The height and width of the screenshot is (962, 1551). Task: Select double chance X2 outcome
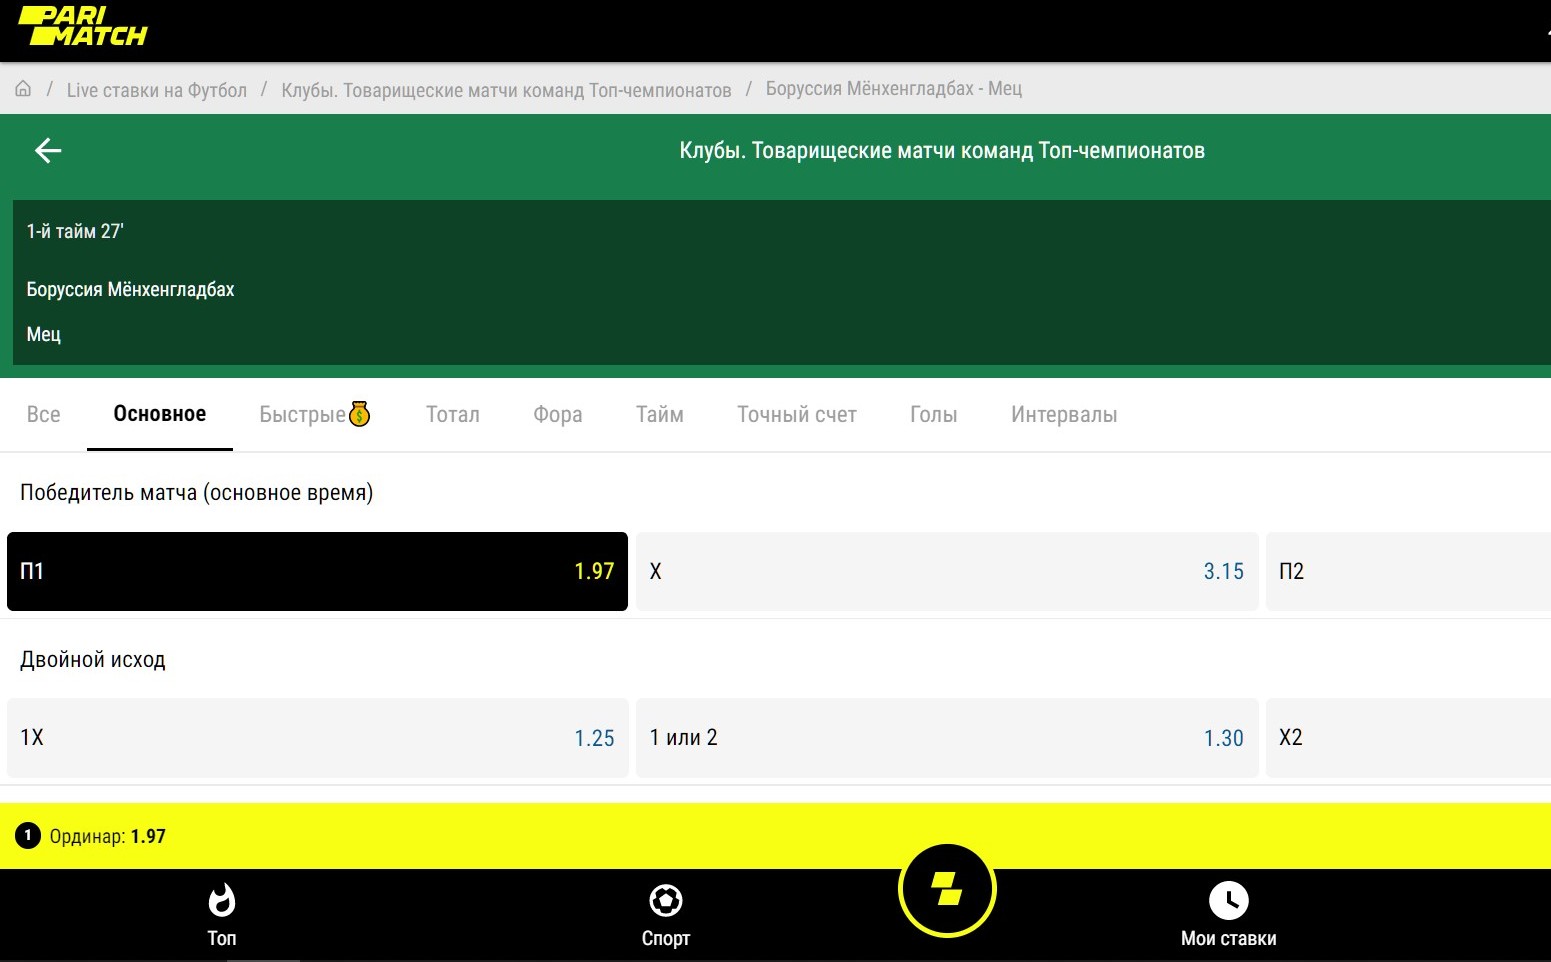pos(1408,738)
